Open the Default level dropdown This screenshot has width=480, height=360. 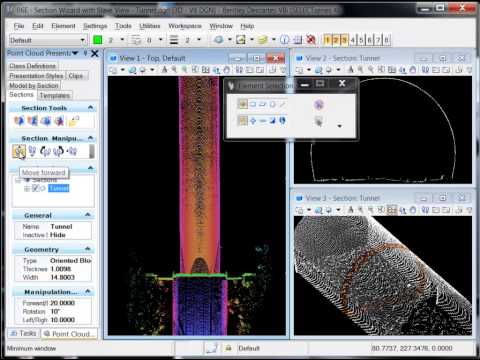[x=82, y=40]
